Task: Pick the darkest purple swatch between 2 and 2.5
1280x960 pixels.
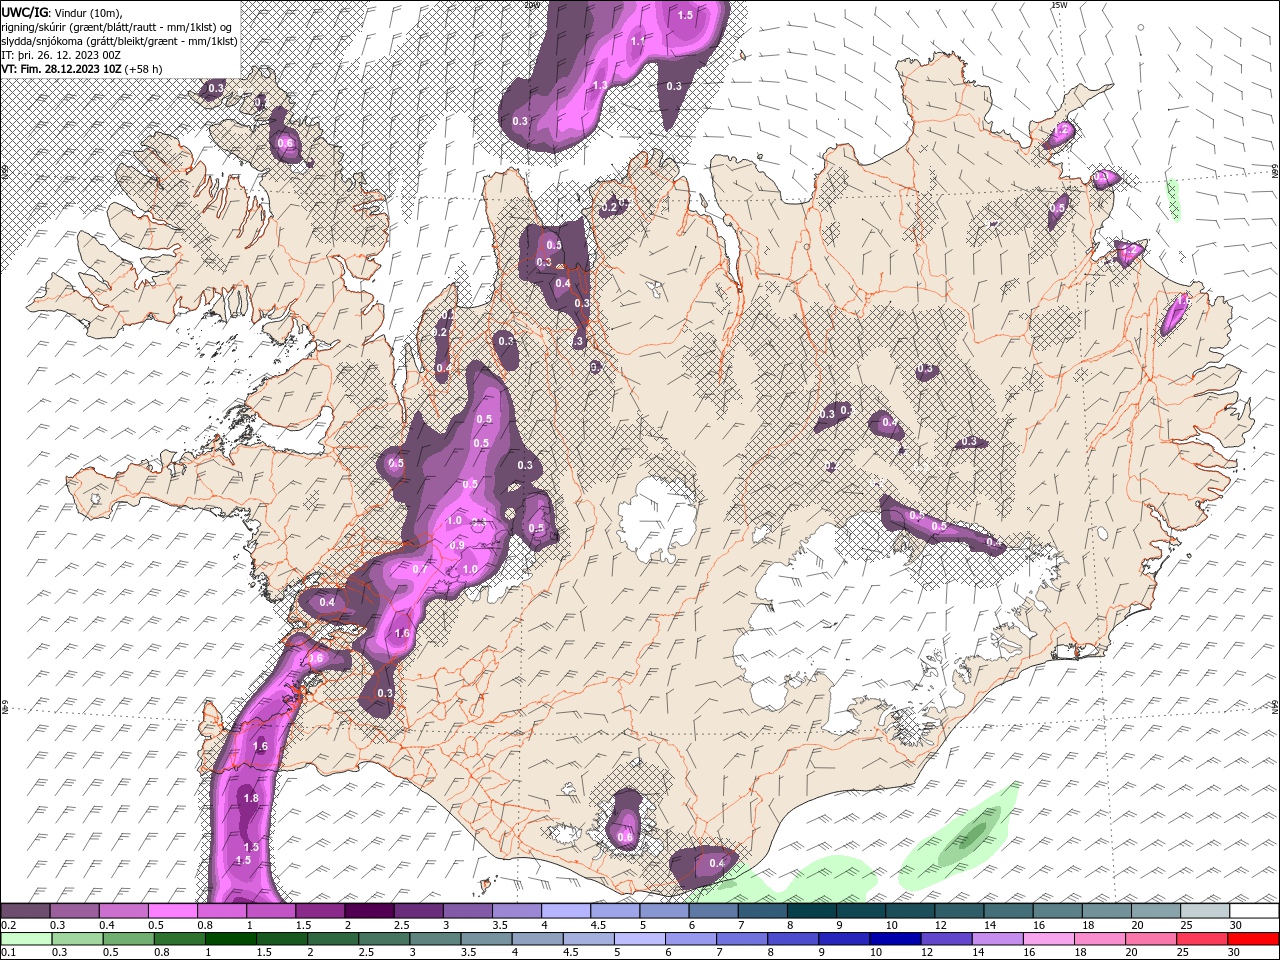Action: coord(369,911)
